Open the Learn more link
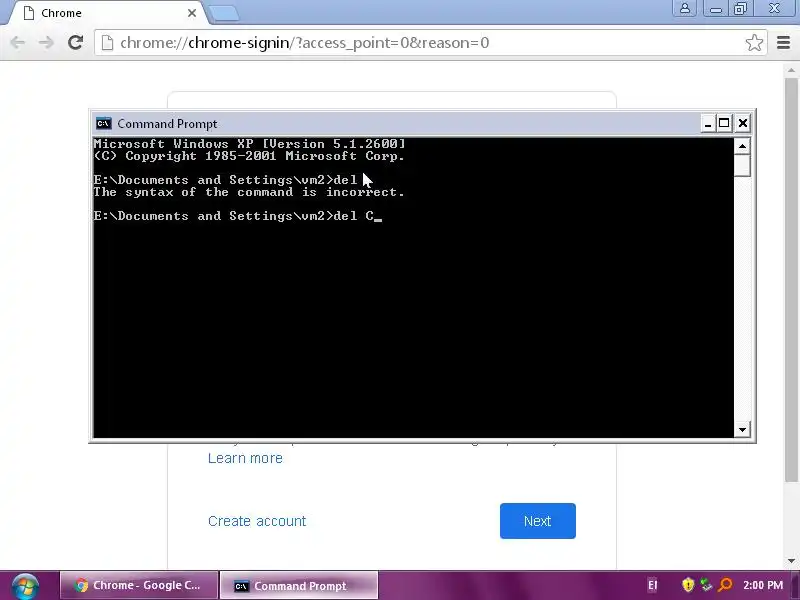 click(x=245, y=458)
